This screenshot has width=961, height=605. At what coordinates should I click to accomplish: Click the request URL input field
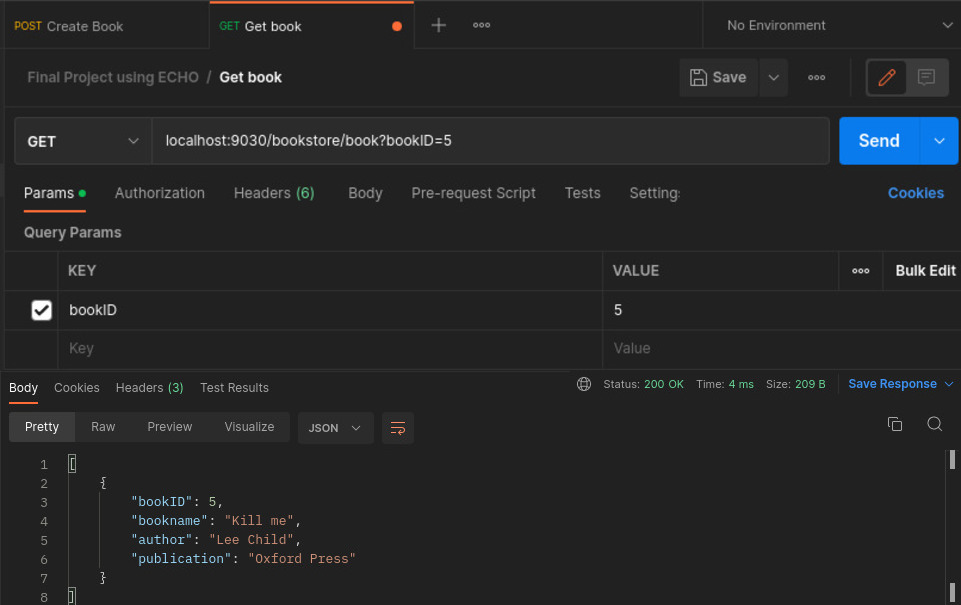(x=490, y=141)
